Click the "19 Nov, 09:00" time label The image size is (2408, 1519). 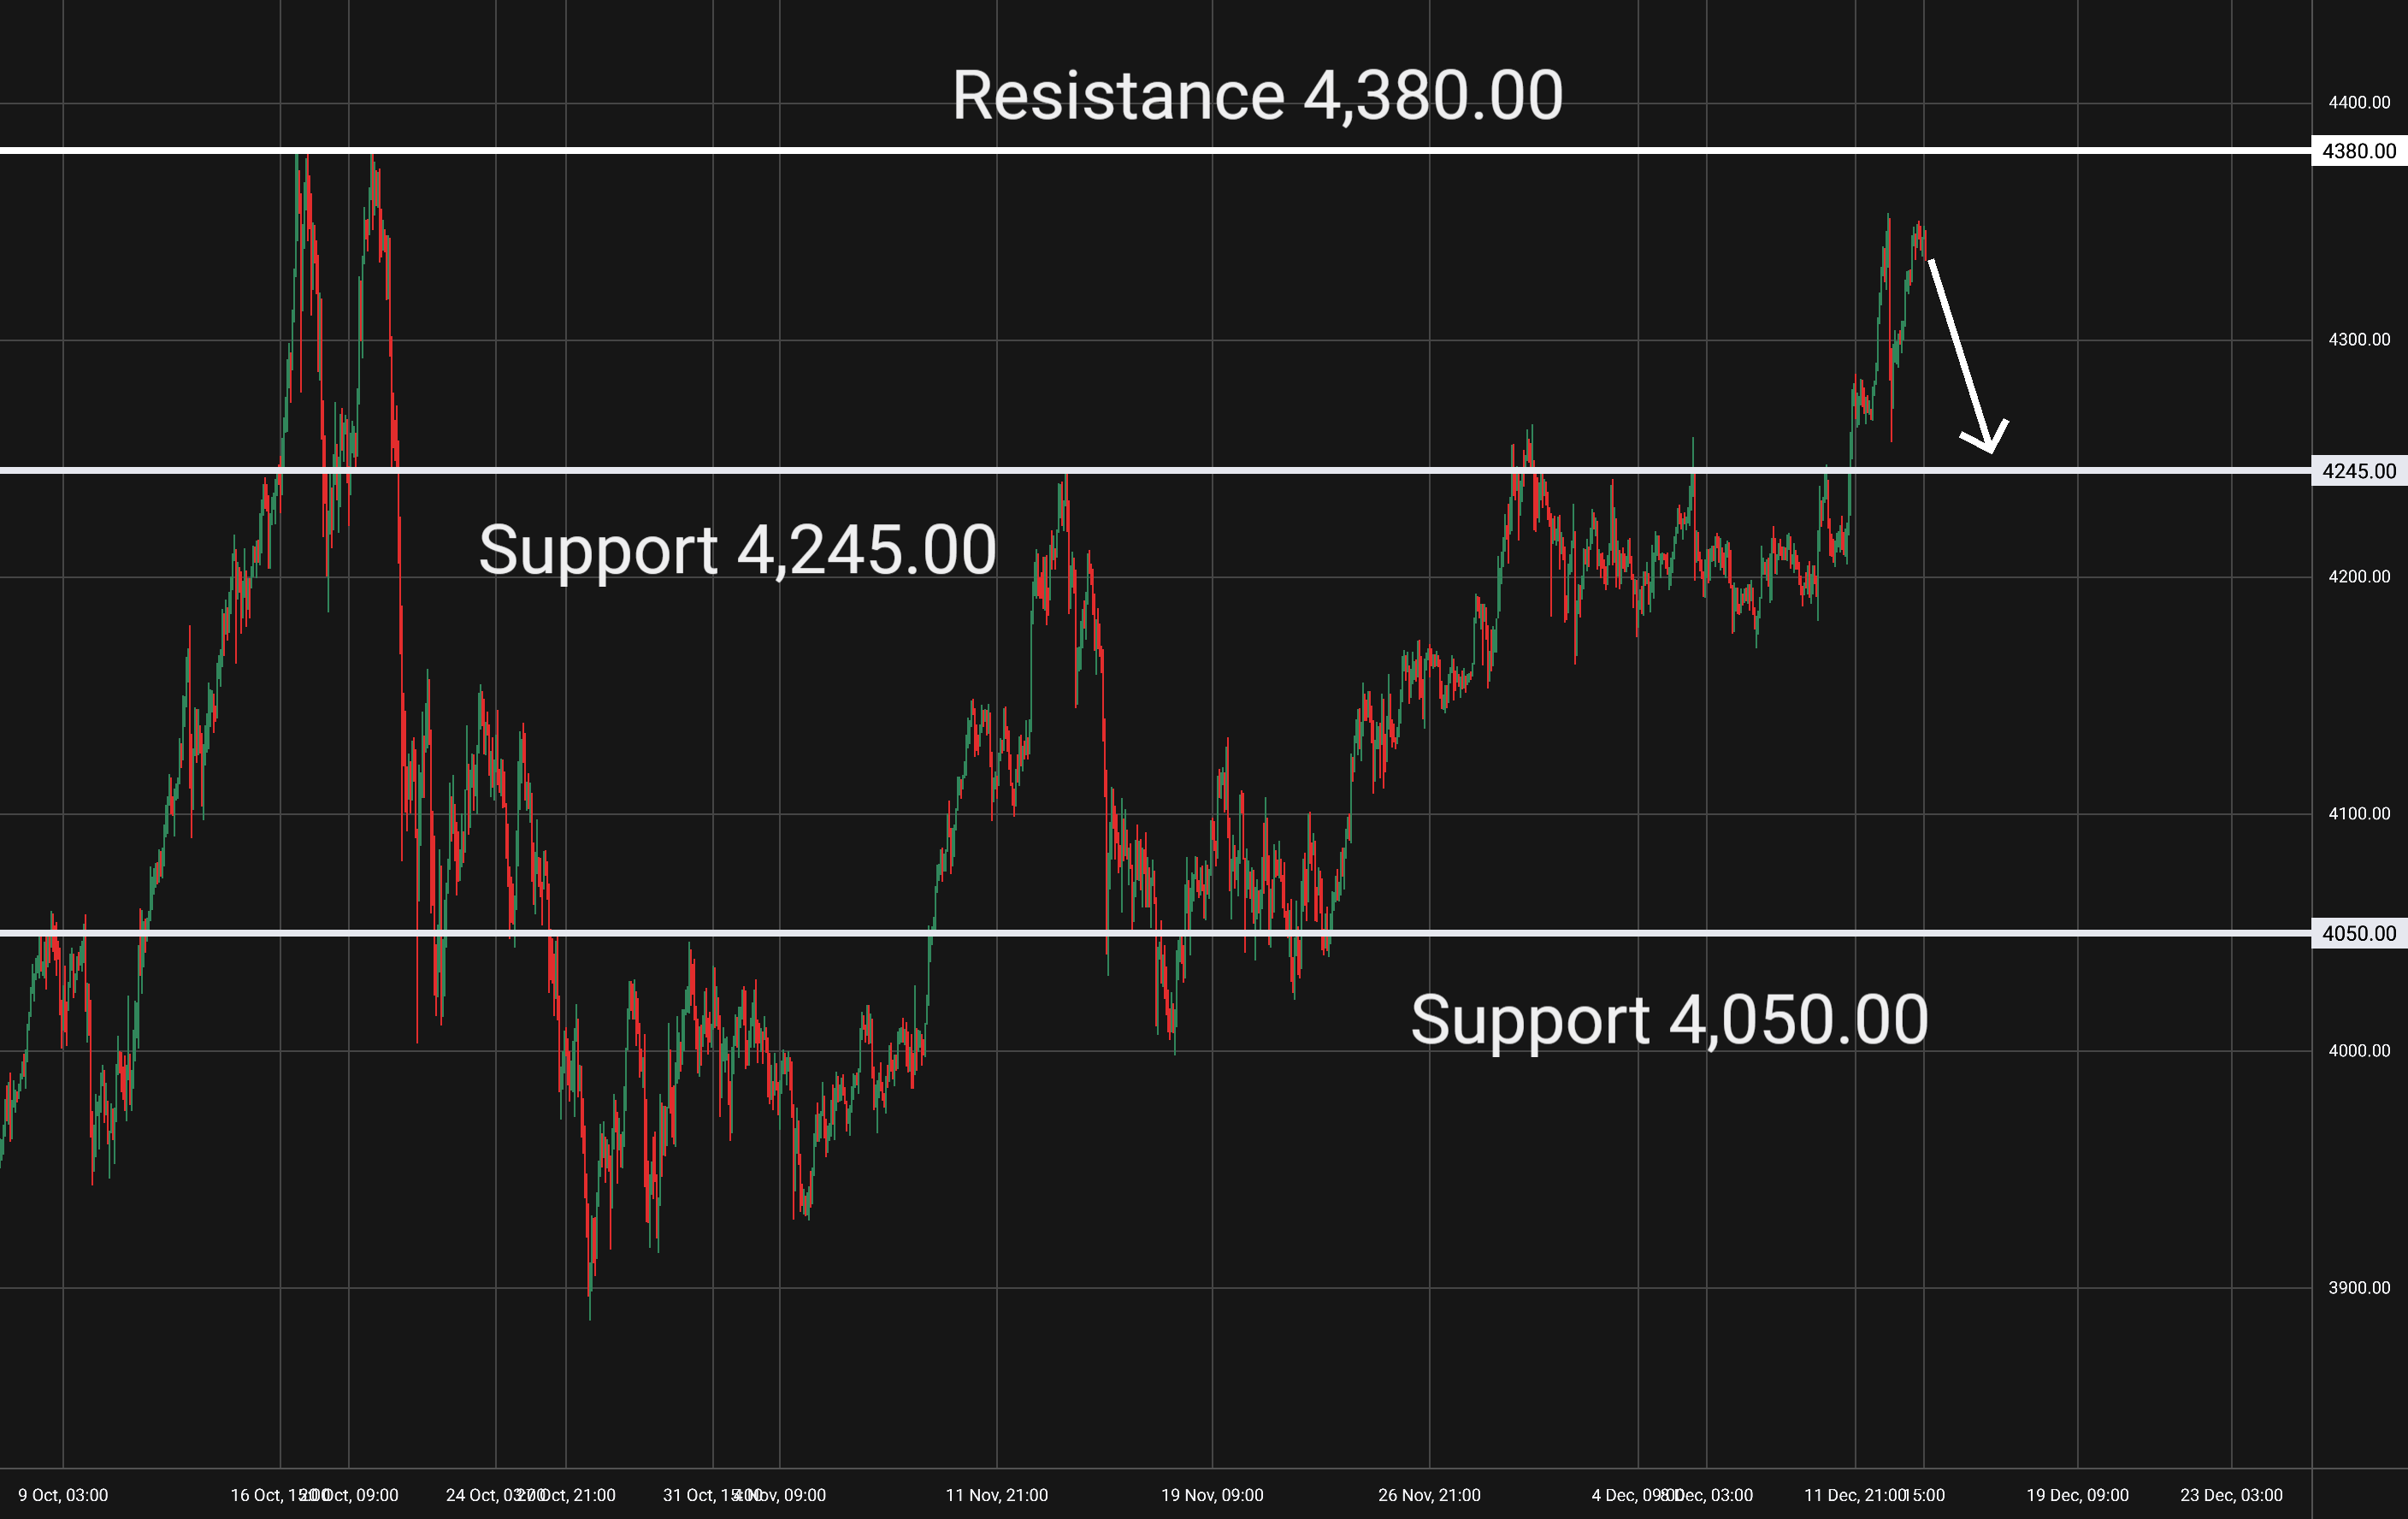tap(1212, 1495)
